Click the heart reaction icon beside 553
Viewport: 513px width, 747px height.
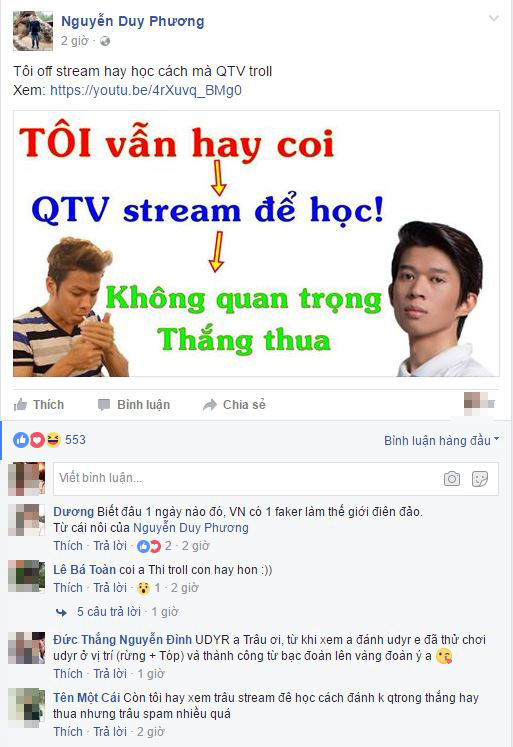[37, 440]
